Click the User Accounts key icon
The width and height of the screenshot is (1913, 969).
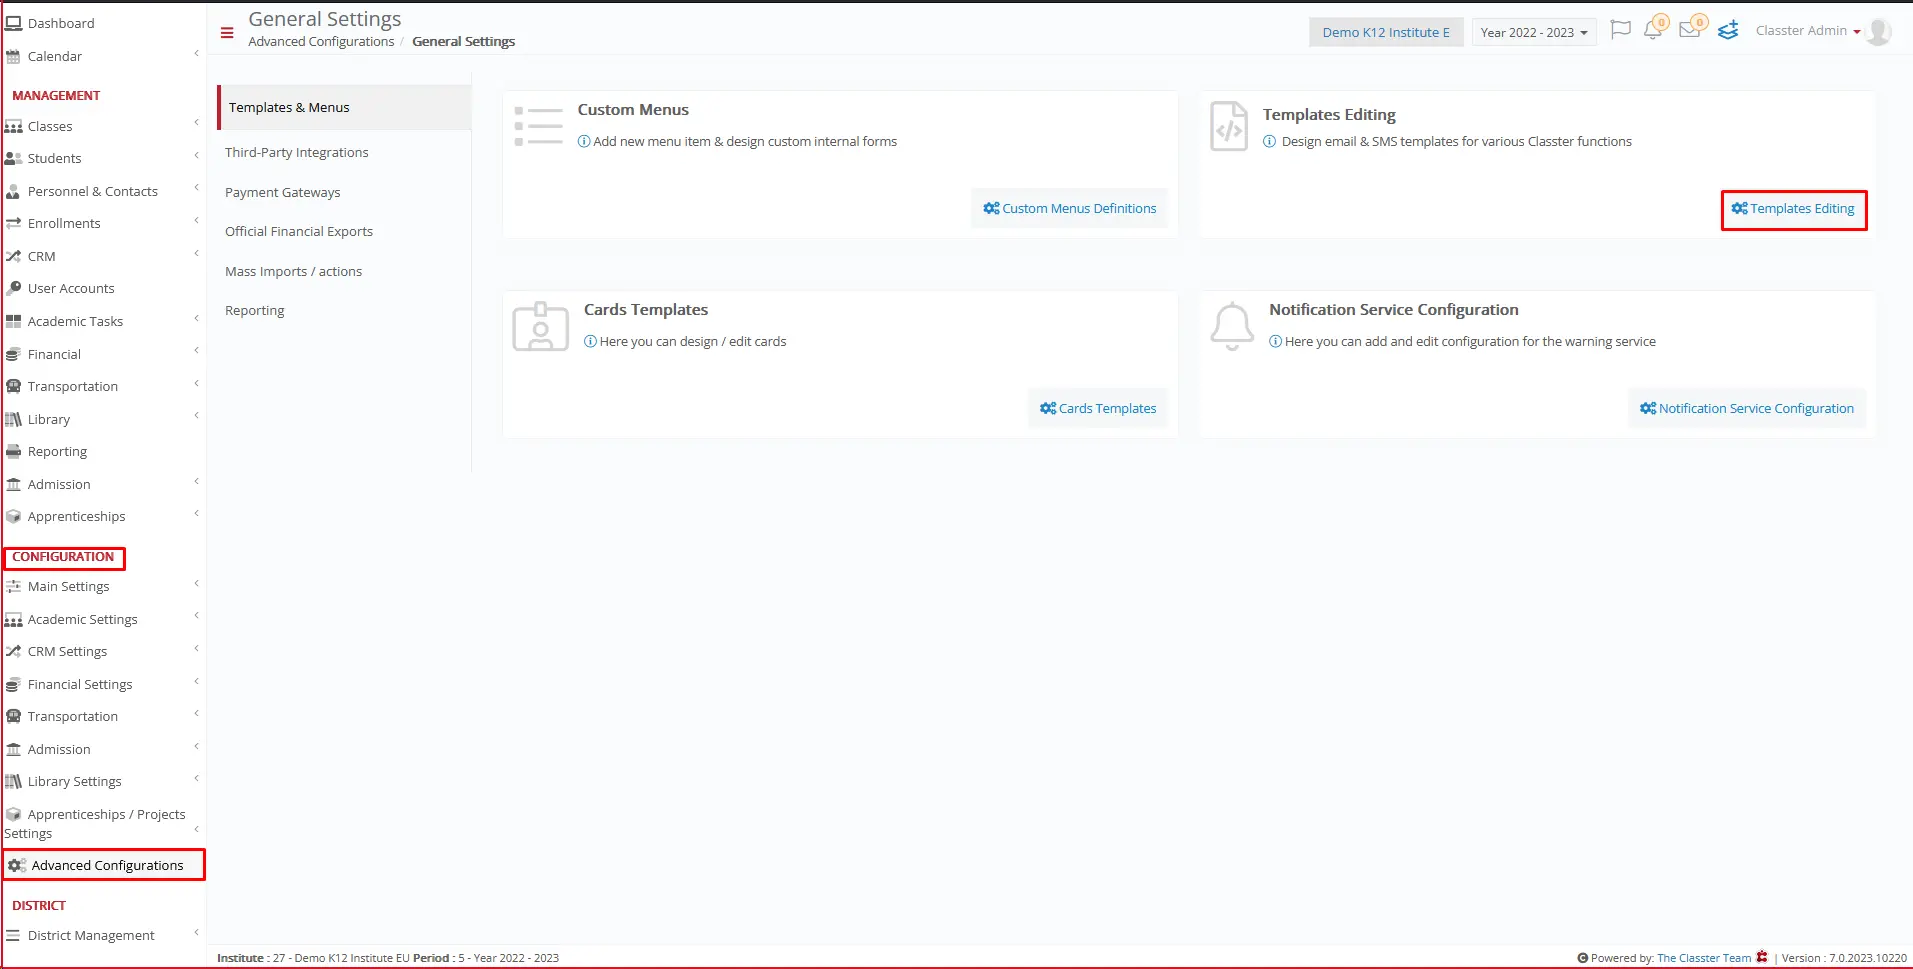pos(14,289)
